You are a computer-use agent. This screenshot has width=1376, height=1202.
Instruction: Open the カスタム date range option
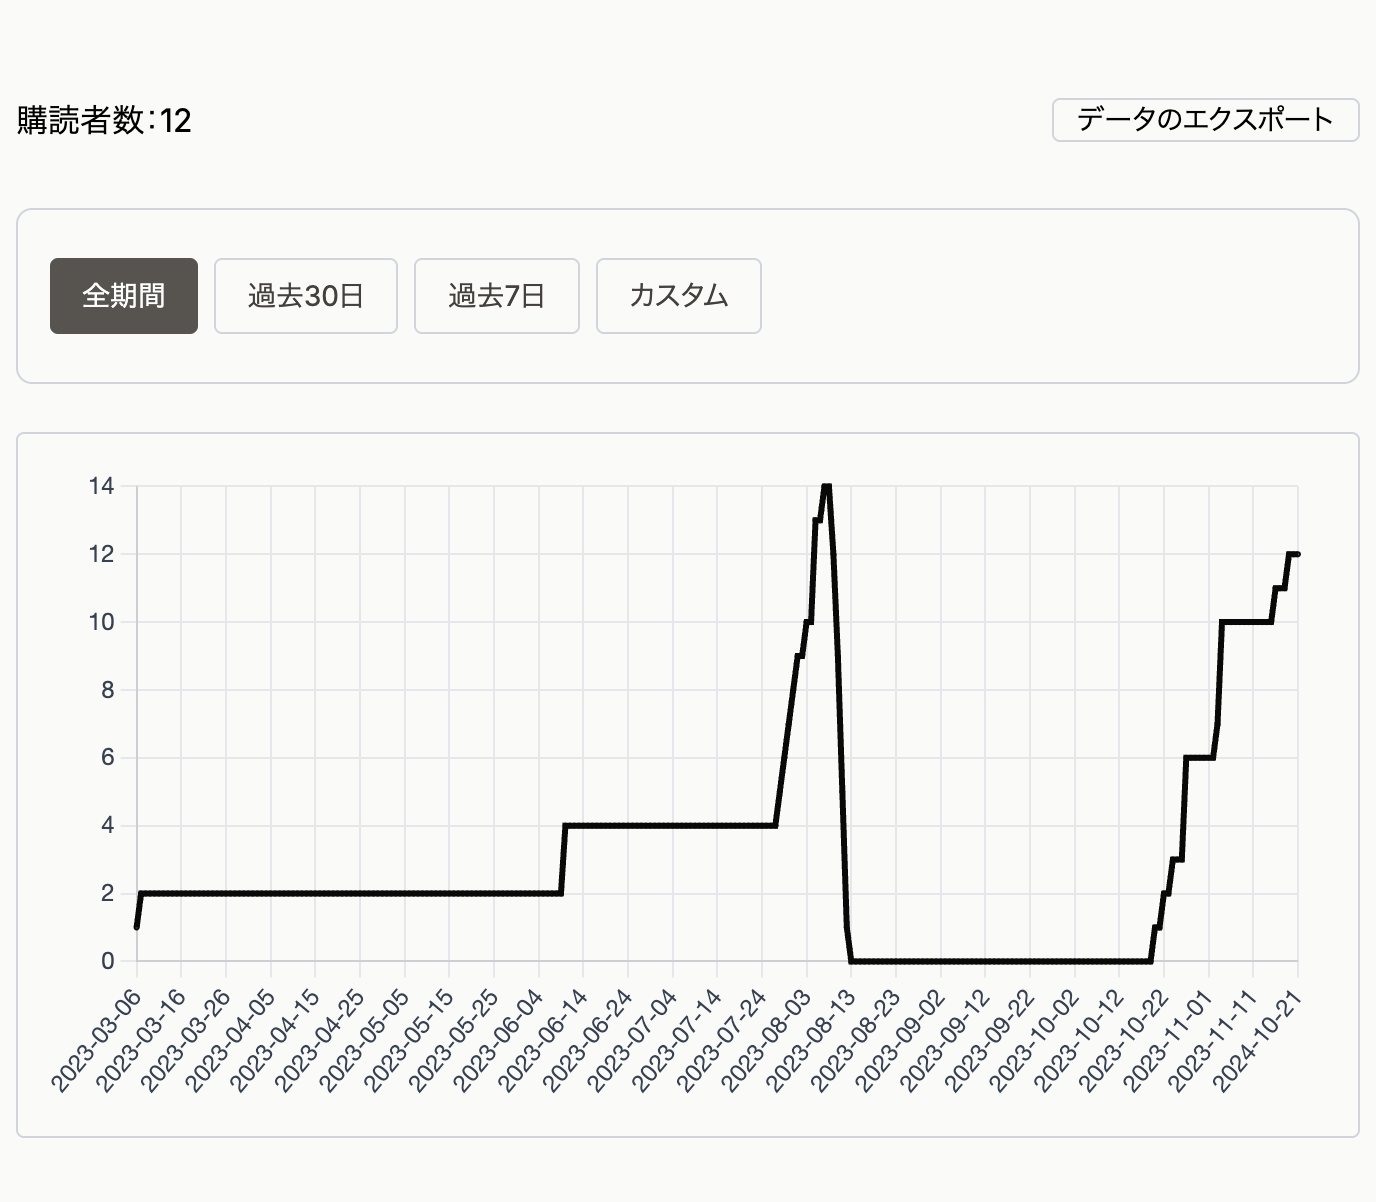(x=679, y=296)
